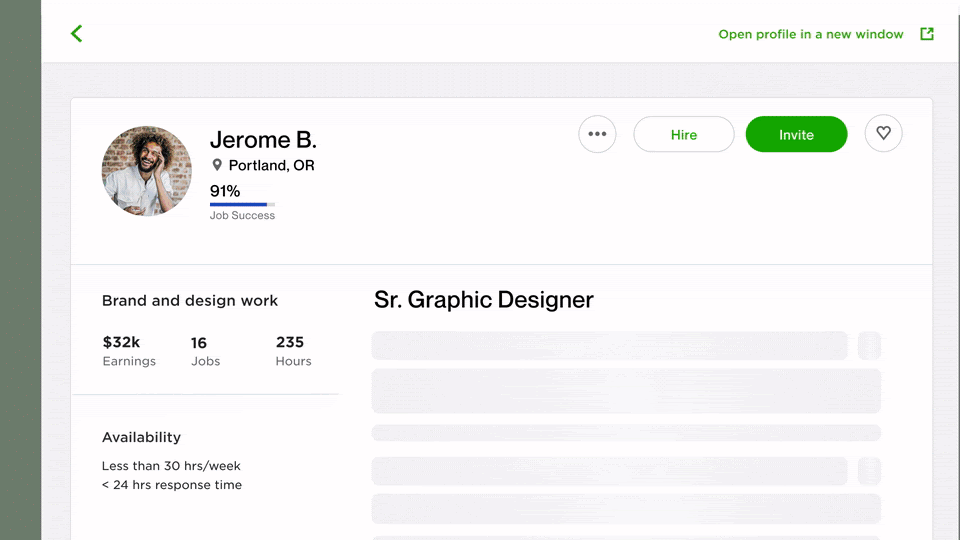
Task: Click Less than 30 hrs/week text
Action: click(171, 466)
